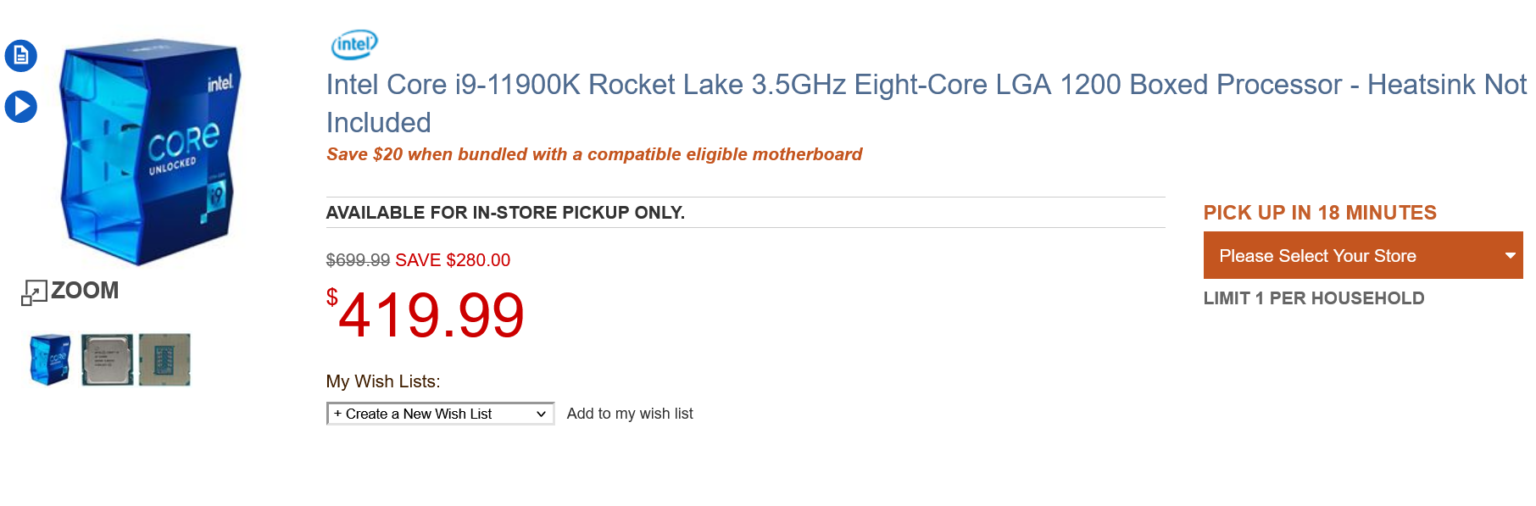Viewport: 1536px width, 506px height.
Task: Click the Save $20 bundle offer text
Action: [x=594, y=155]
